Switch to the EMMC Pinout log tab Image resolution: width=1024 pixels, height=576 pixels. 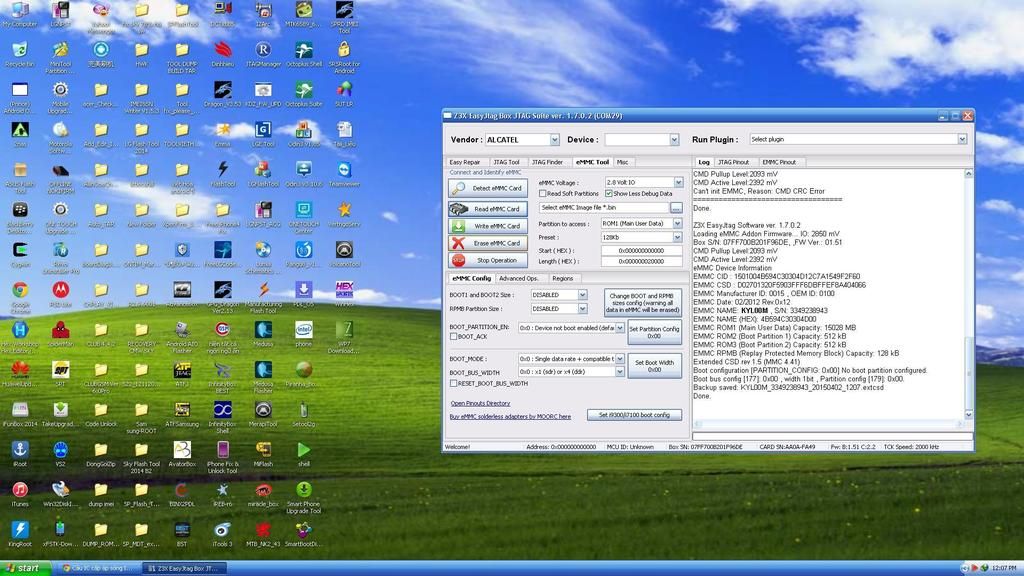point(779,162)
